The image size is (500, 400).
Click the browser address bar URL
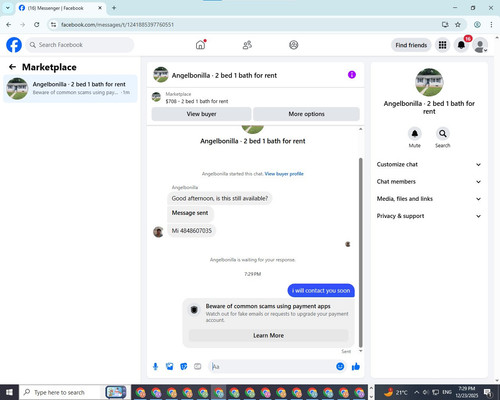117,25
